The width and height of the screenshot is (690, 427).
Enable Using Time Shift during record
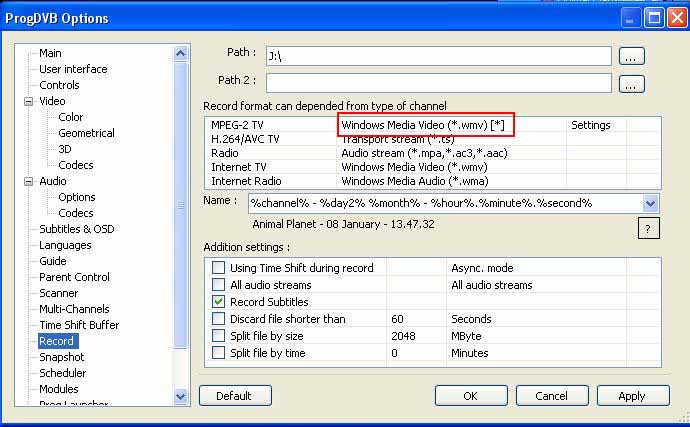click(218, 268)
